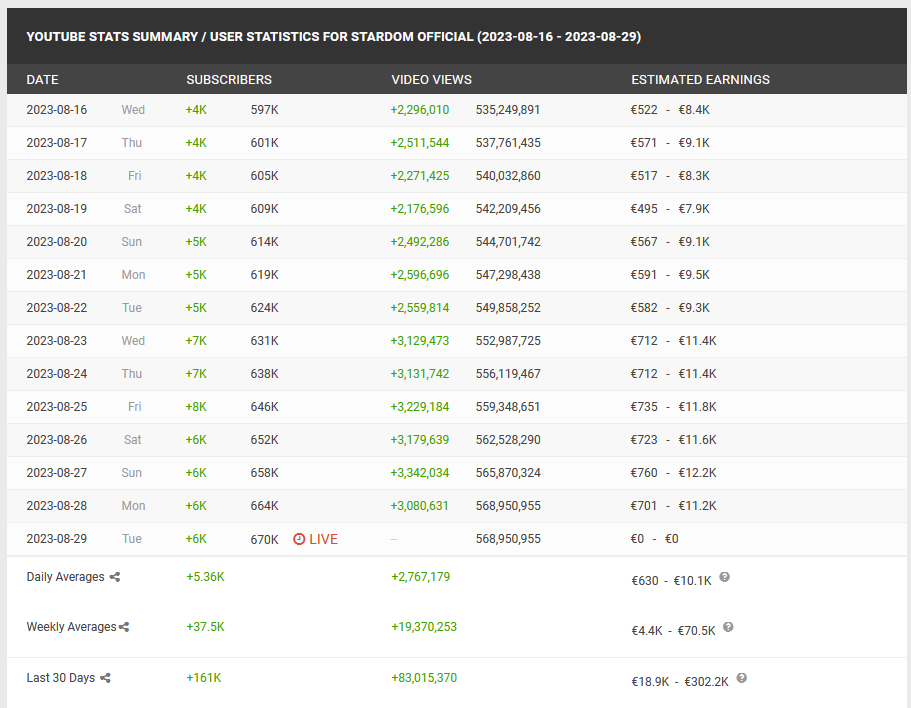The height and width of the screenshot is (708, 911).
Task: Click the +37.5K weekly subscriber average
Action: tap(205, 627)
